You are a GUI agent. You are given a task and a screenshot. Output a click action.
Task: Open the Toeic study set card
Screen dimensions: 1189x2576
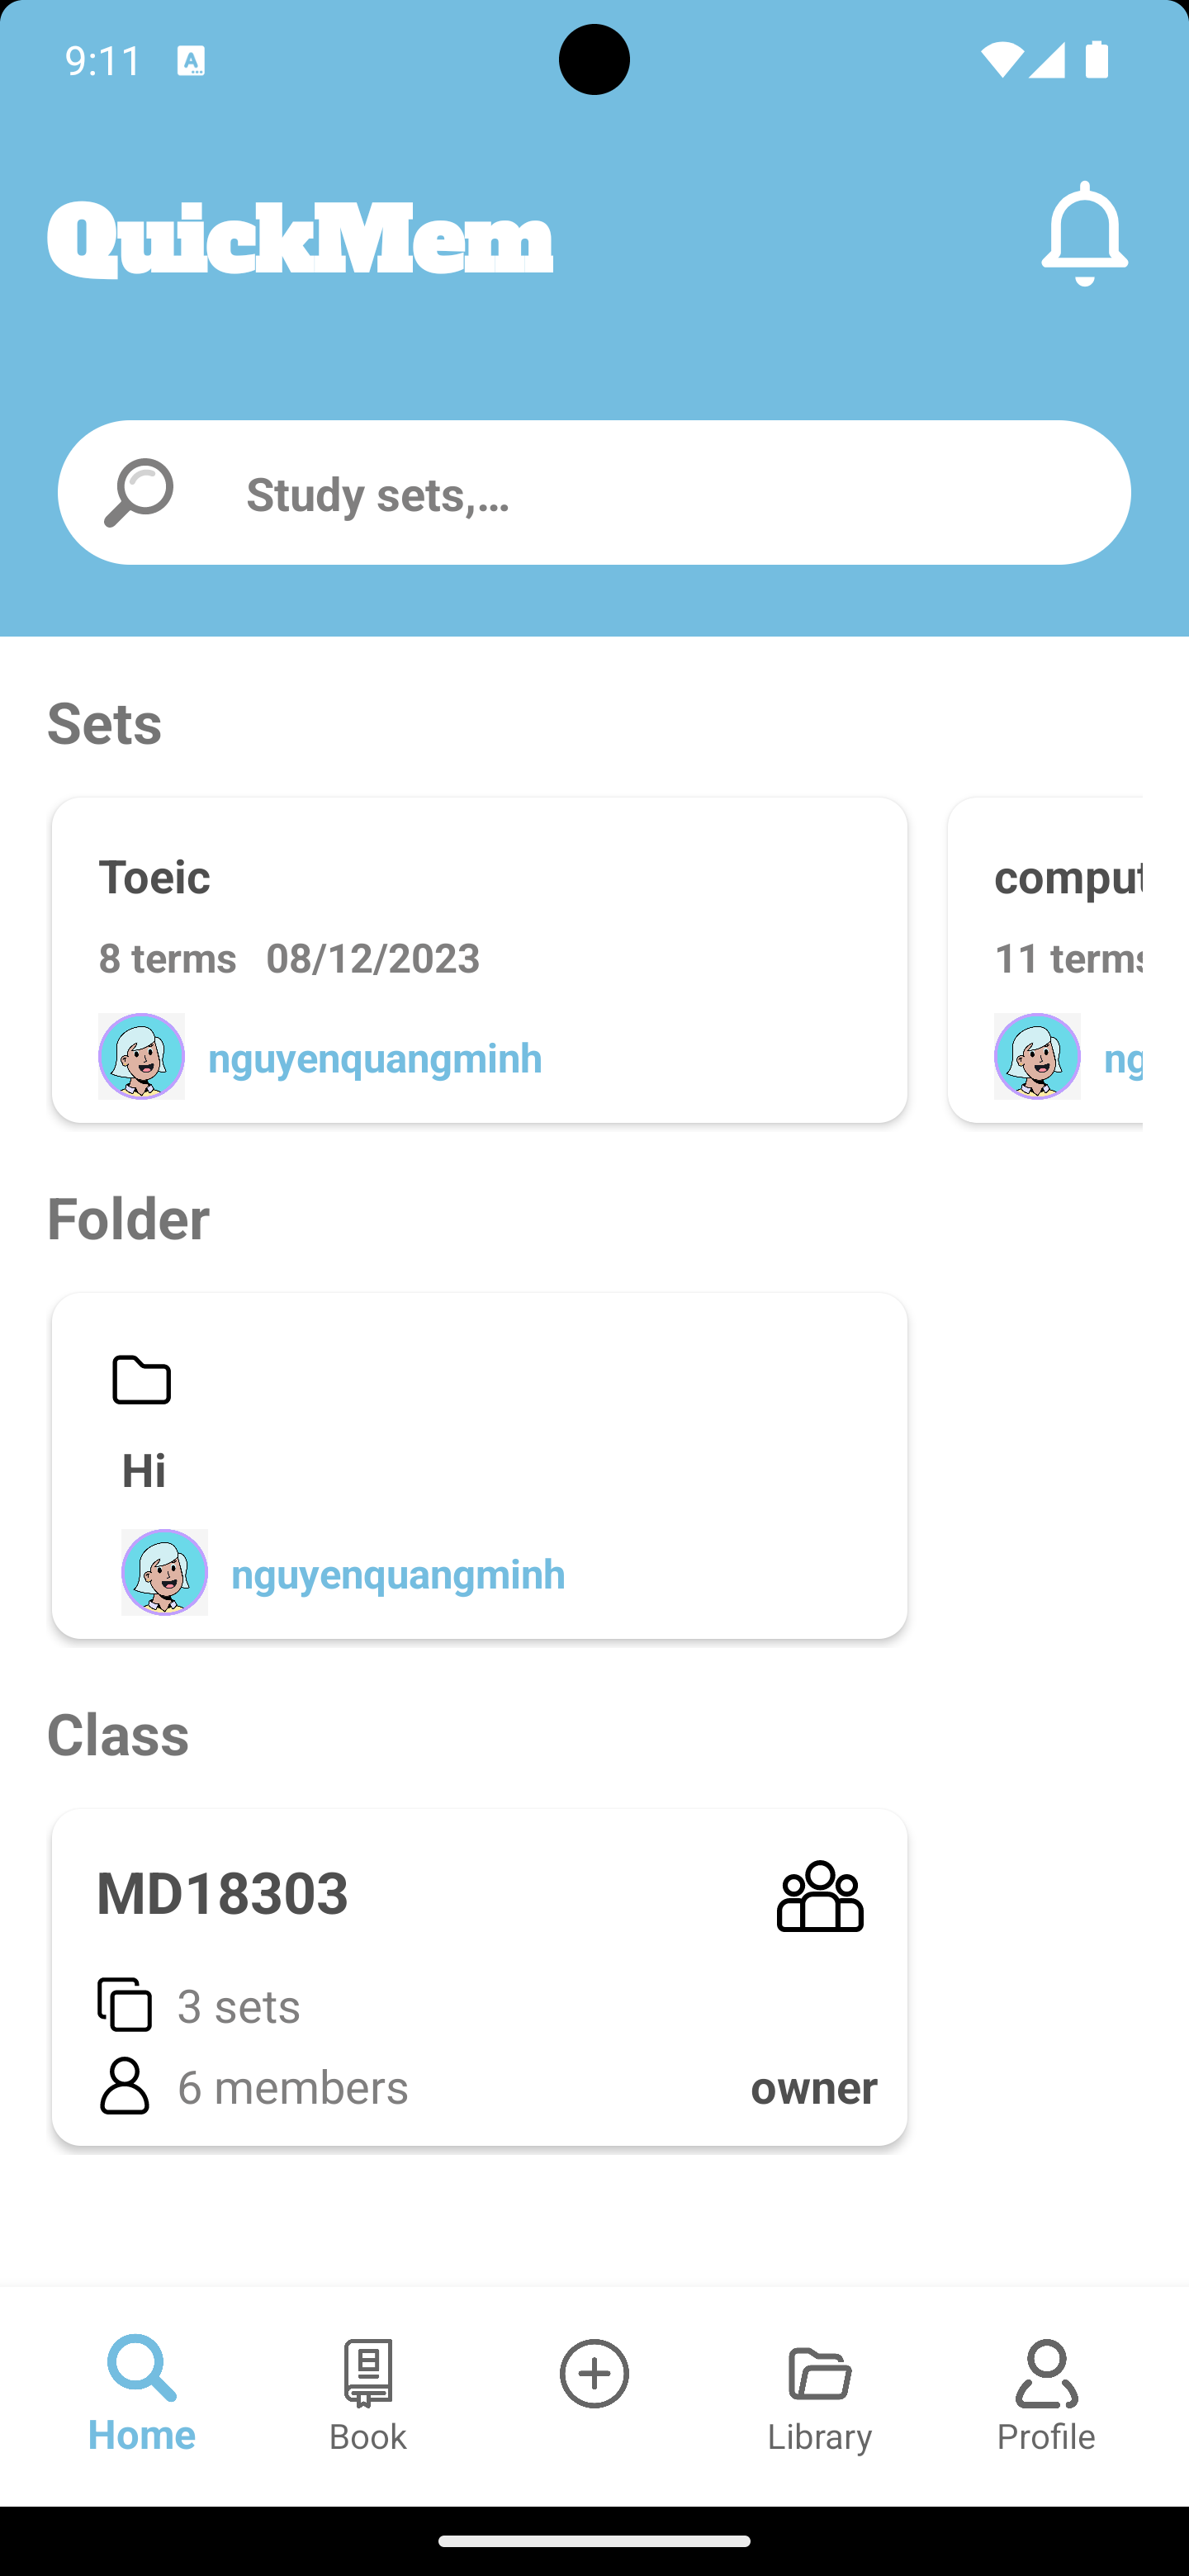(x=480, y=930)
